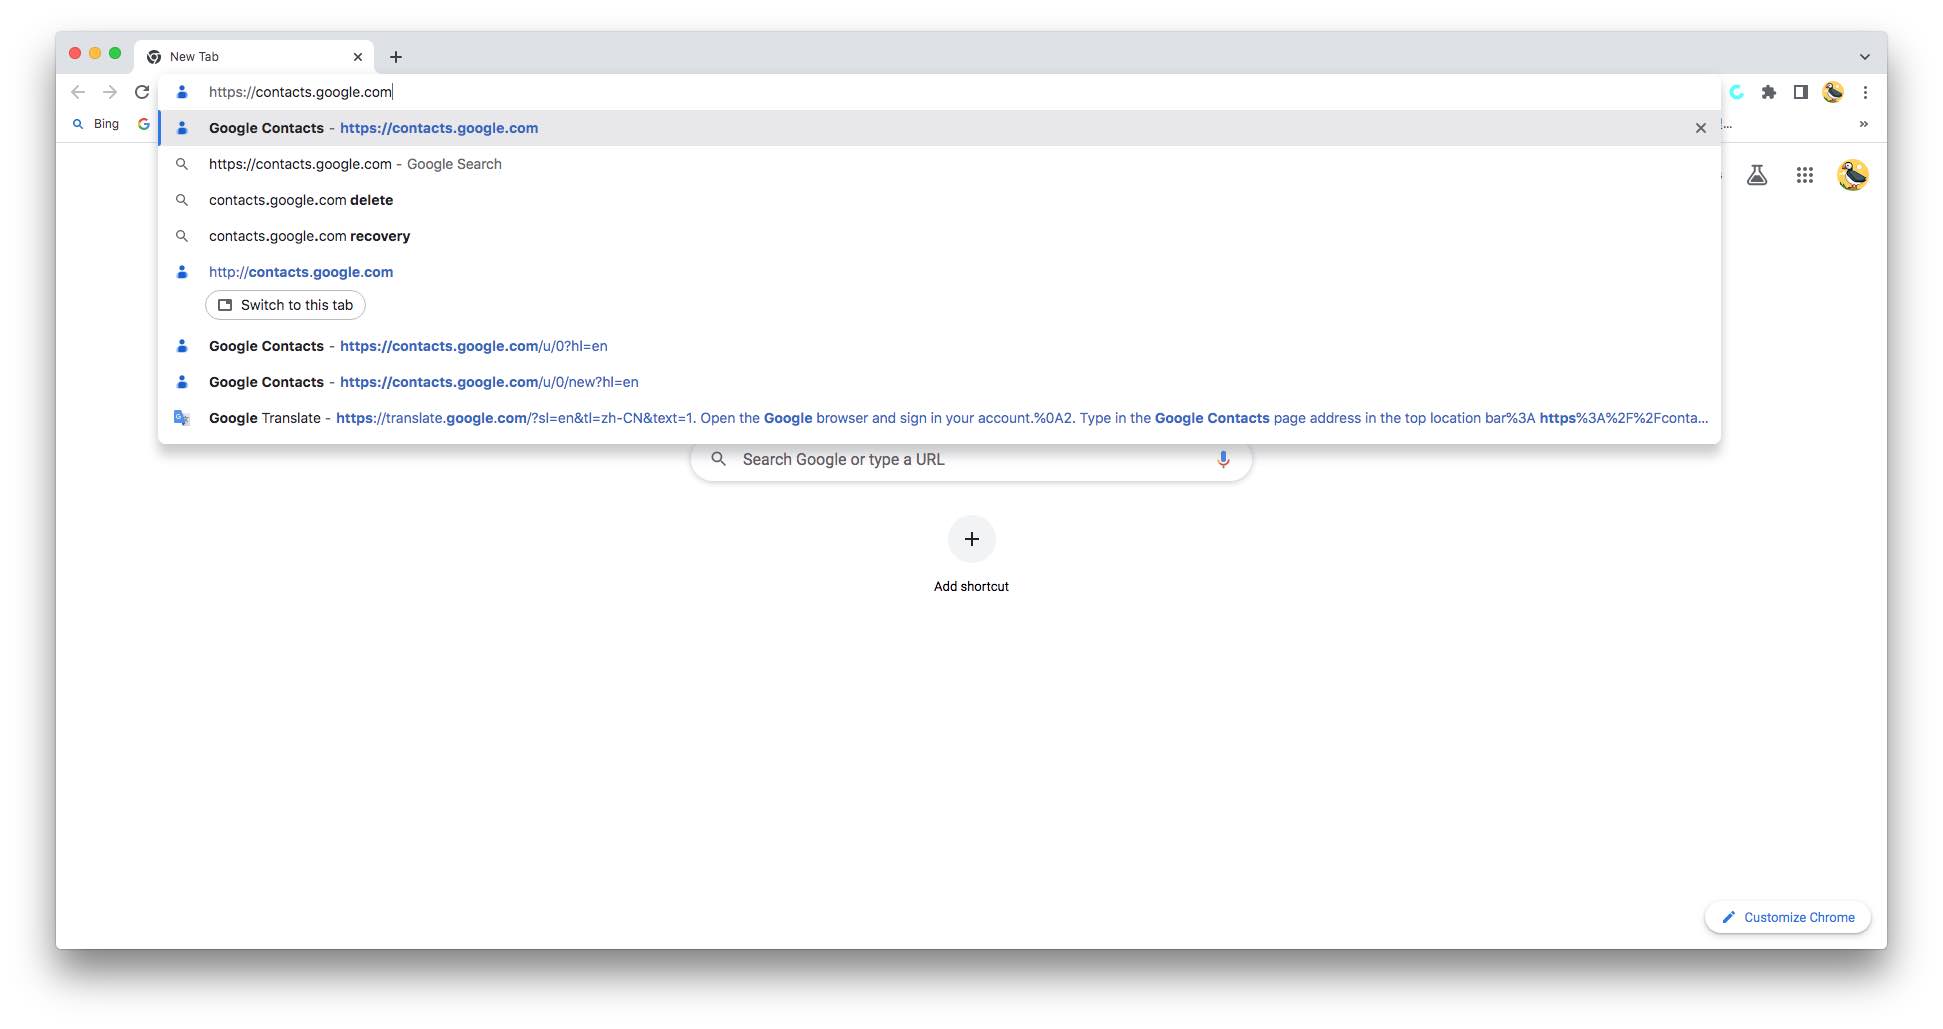
Task: Open the tab search dropdown arrow
Action: tap(1865, 57)
